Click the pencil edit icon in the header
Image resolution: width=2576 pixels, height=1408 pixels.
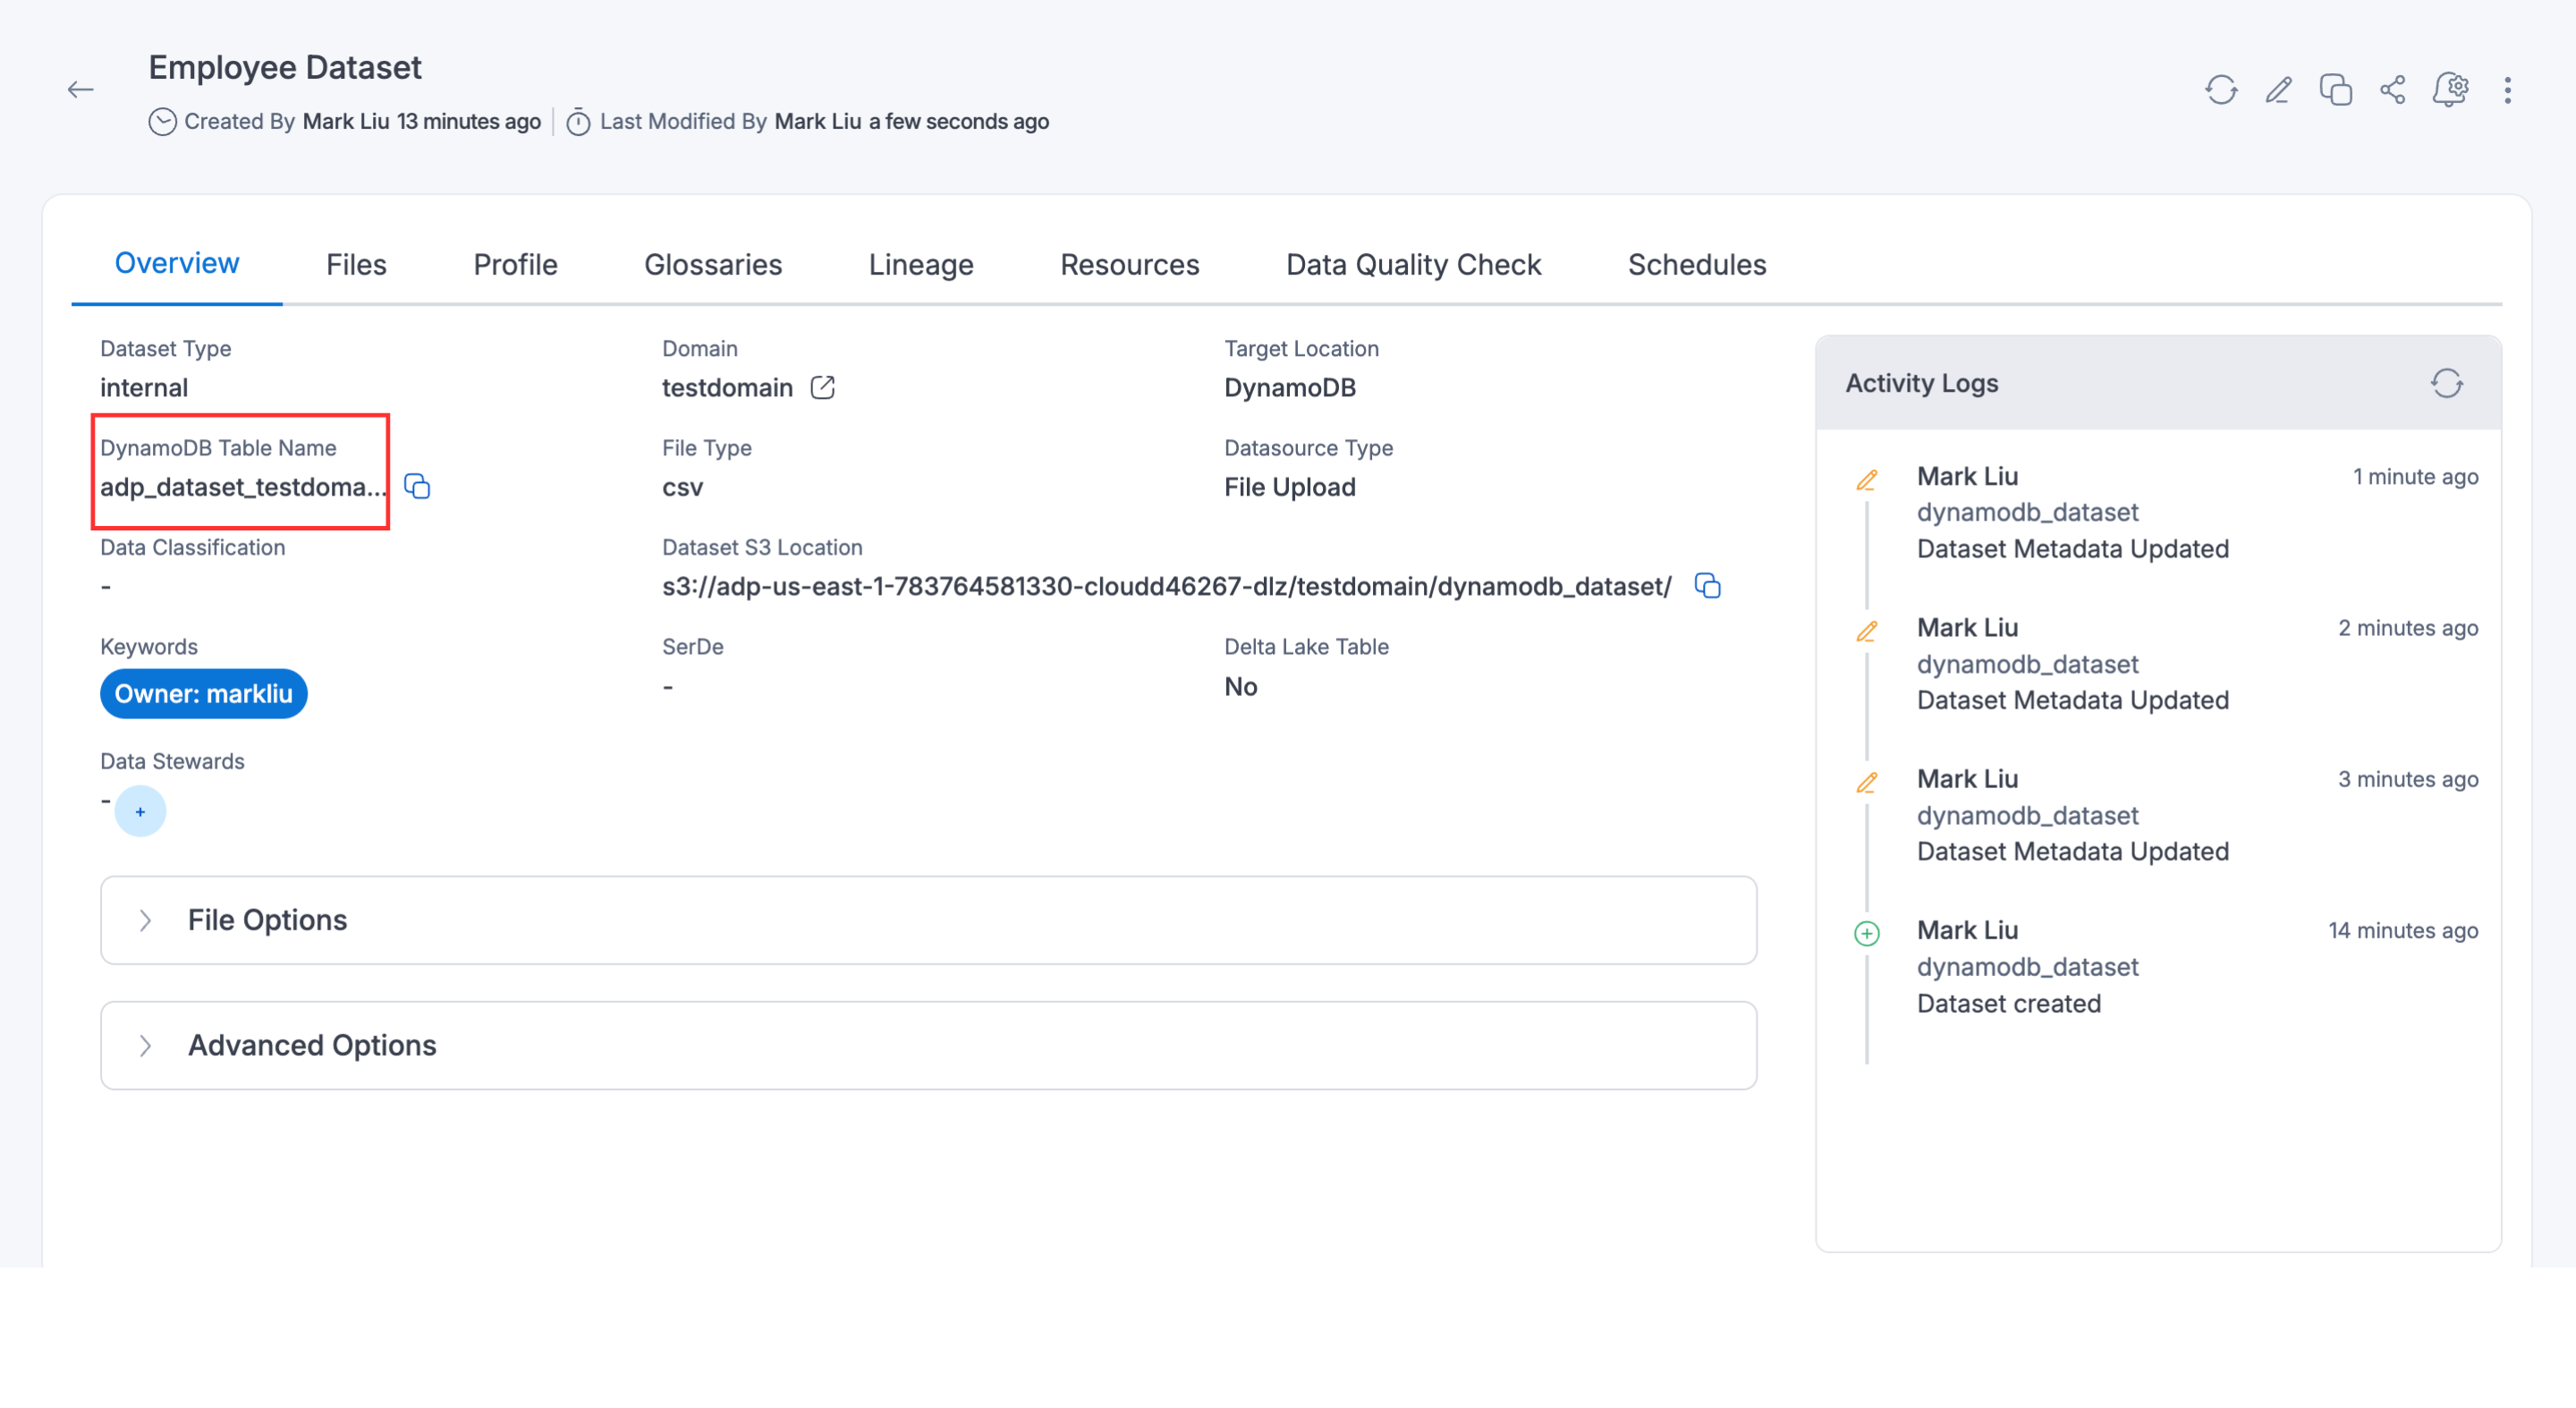tap(2278, 90)
